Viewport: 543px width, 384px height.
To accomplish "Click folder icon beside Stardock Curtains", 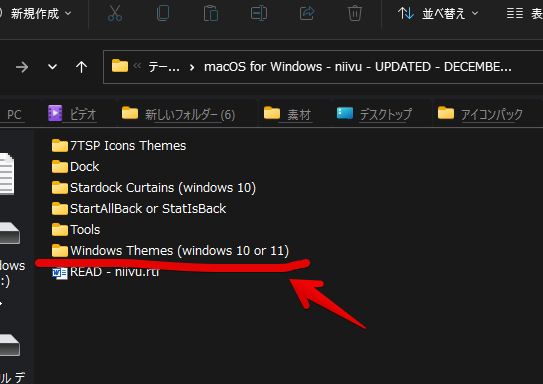I will pyautogui.click(x=60, y=187).
